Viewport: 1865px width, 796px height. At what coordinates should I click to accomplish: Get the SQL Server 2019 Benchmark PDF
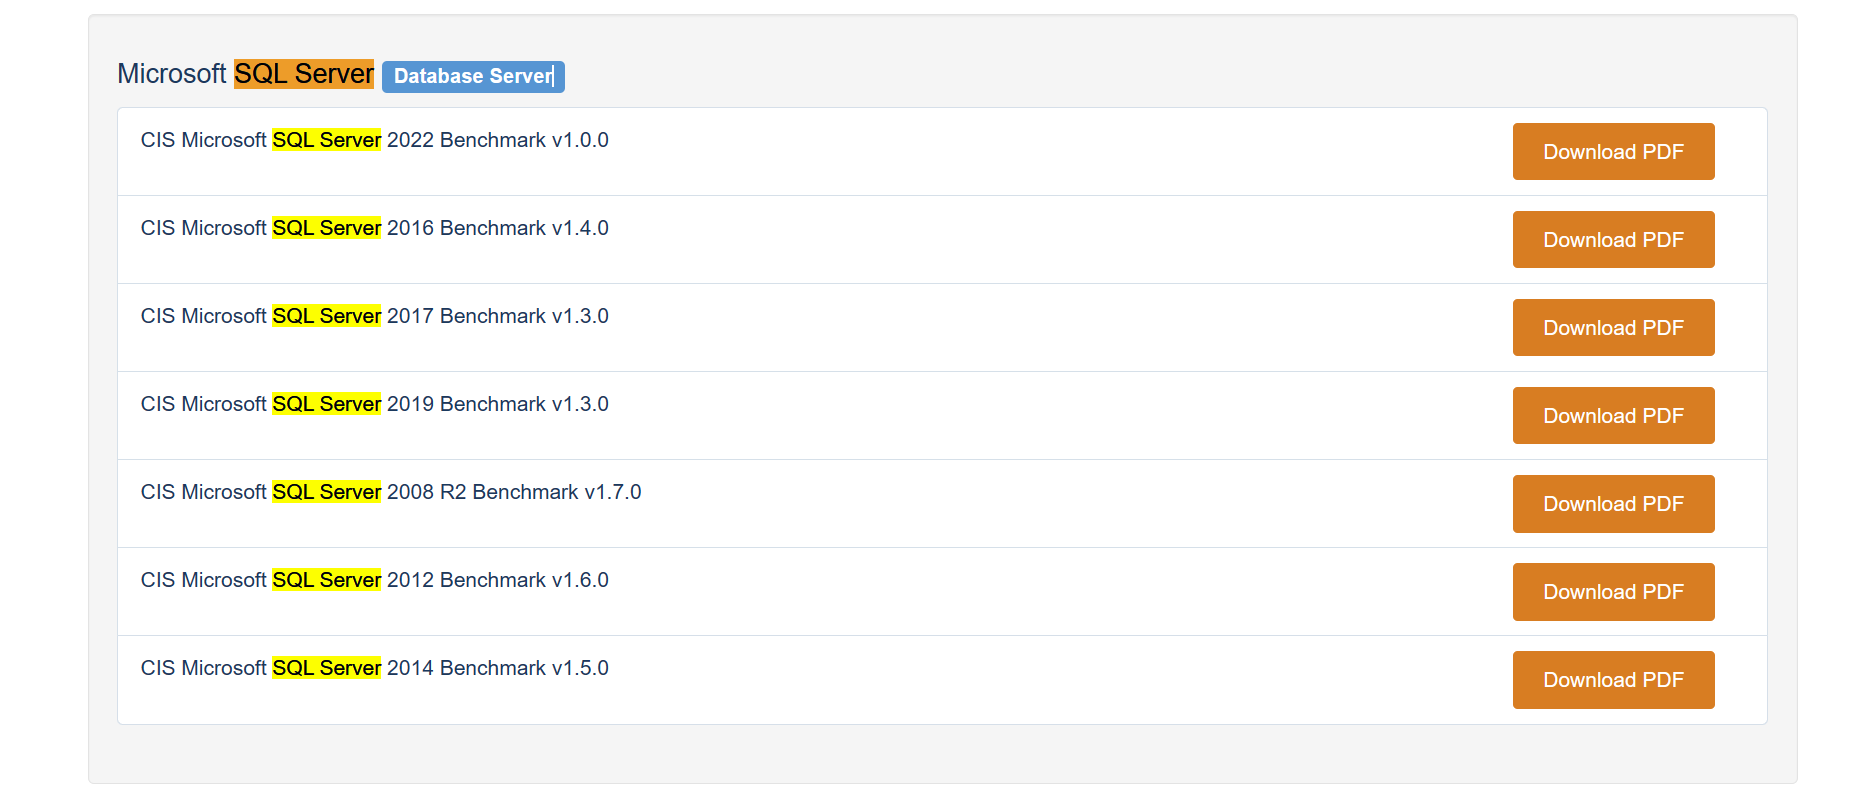pyautogui.click(x=1613, y=416)
